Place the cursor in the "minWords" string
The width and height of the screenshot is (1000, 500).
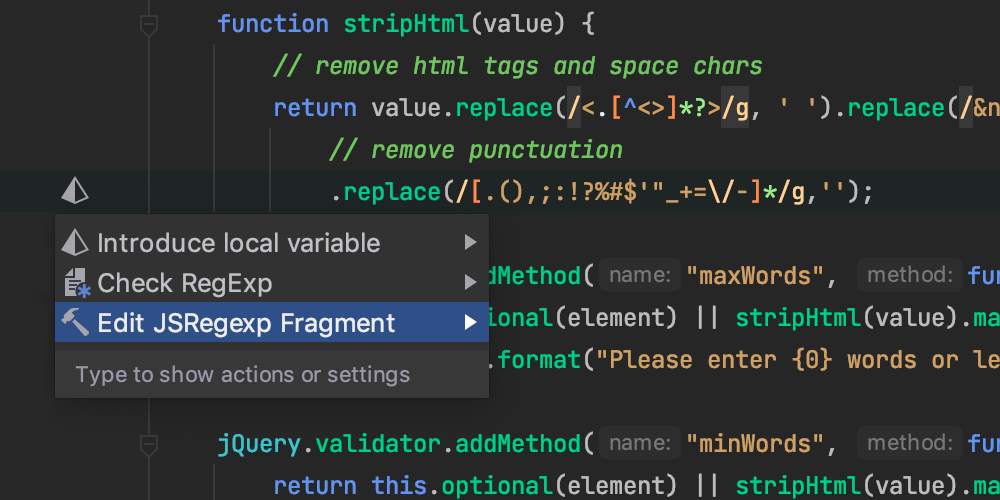tap(757, 443)
